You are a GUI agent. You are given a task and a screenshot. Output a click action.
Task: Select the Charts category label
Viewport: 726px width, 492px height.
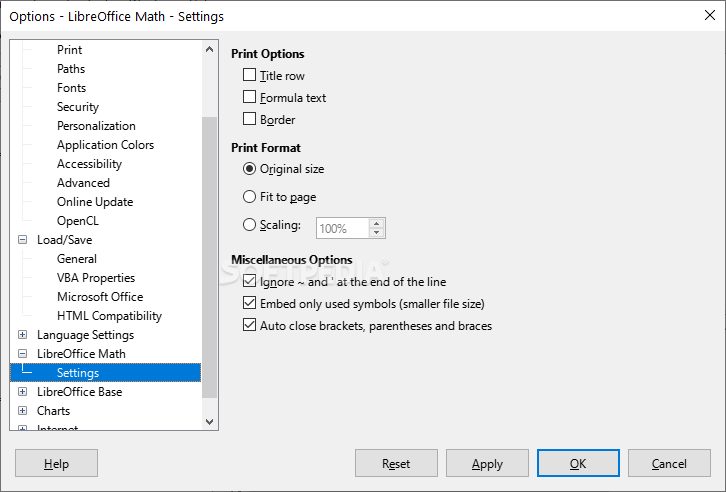(53, 411)
